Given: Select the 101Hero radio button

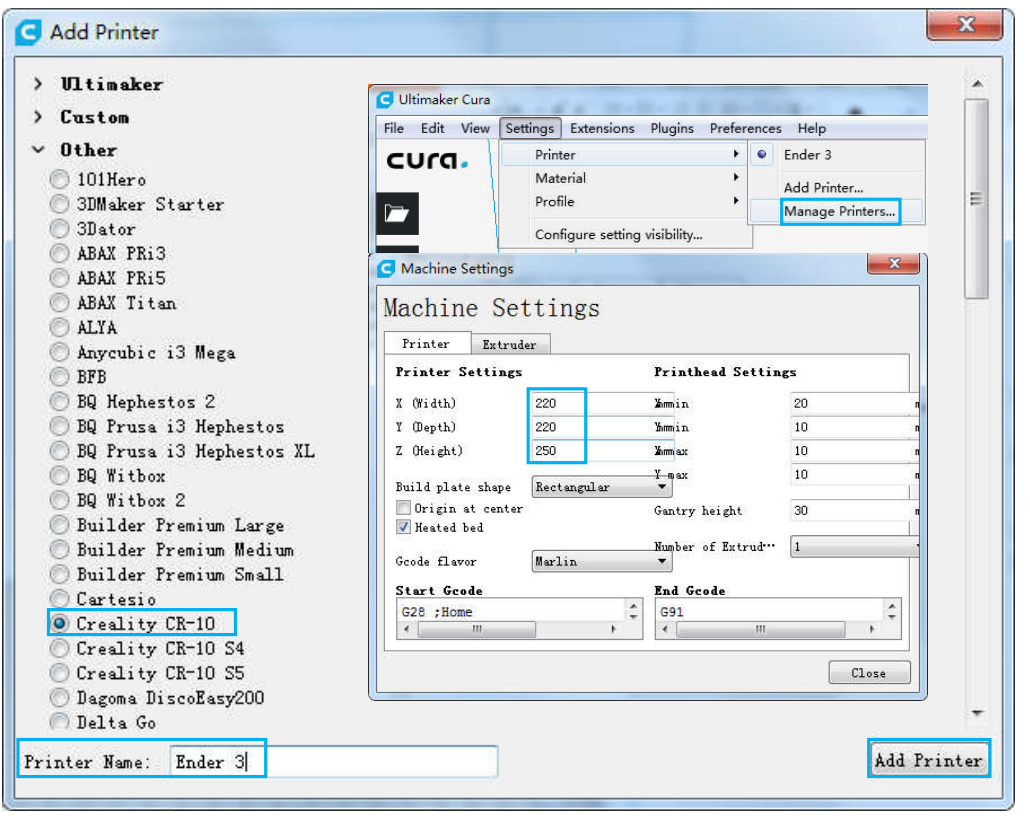Looking at the screenshot, I should tap(59, 179).
